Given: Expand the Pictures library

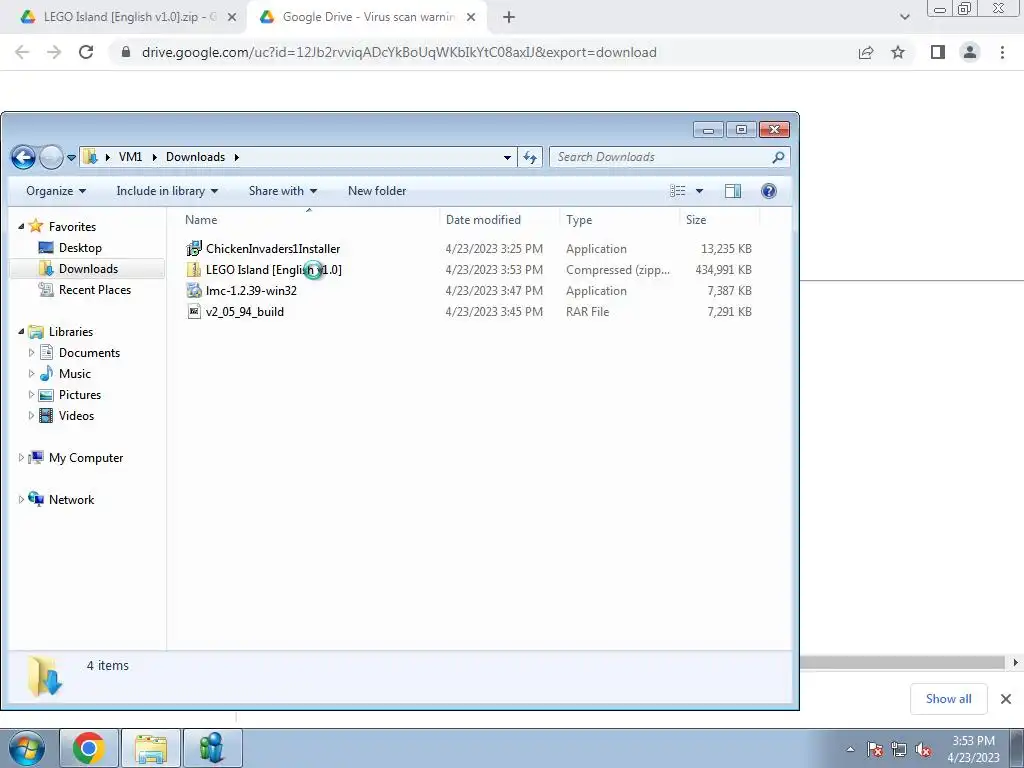Looking at the screenshot, I should click(31, 394).
